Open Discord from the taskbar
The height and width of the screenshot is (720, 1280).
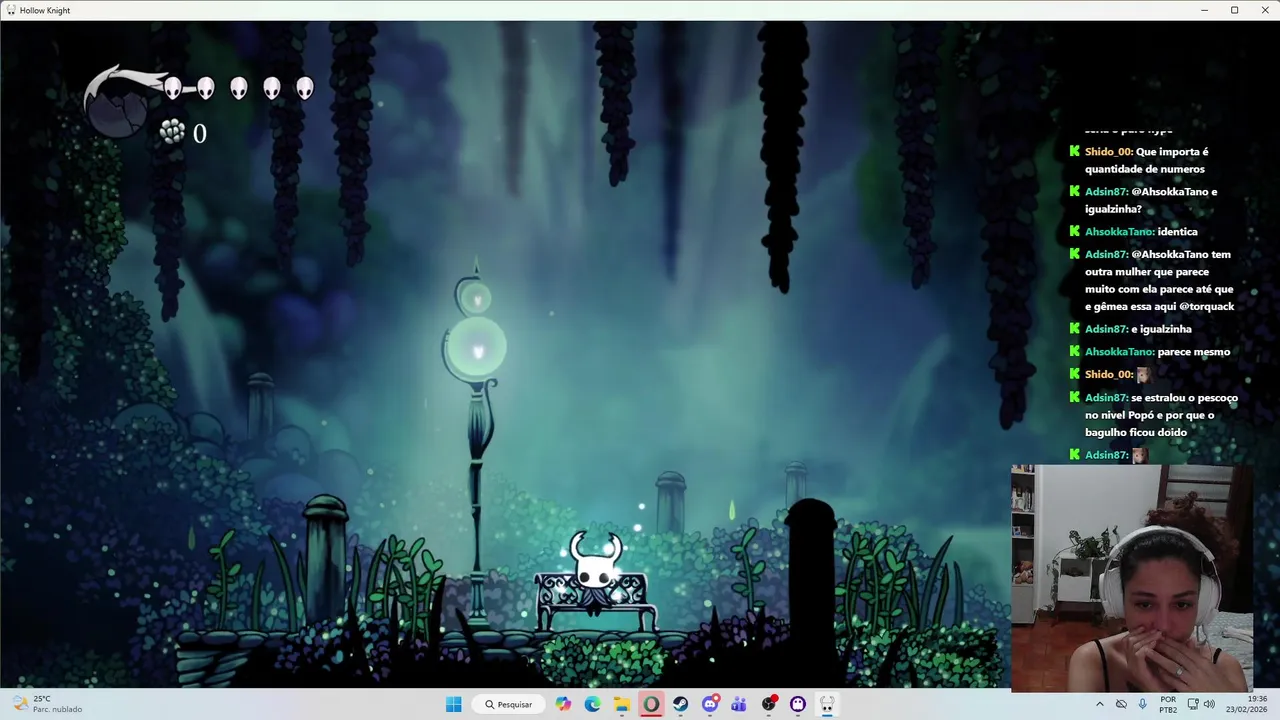pyautogui.click(x=710, y=704)
